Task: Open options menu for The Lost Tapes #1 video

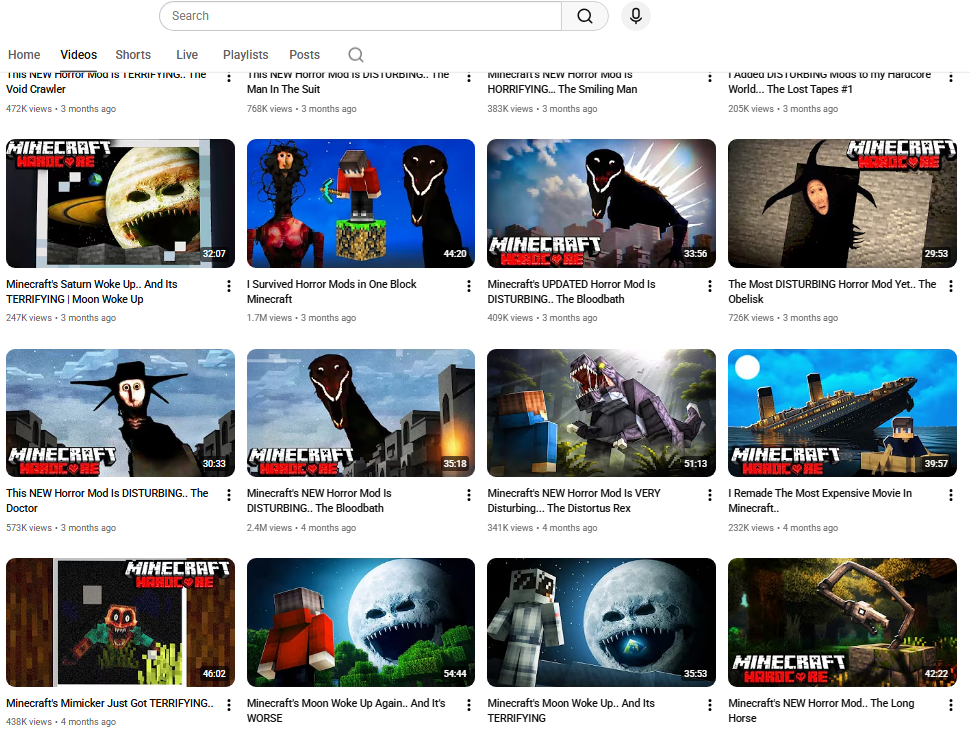Action: pos(951,77)
